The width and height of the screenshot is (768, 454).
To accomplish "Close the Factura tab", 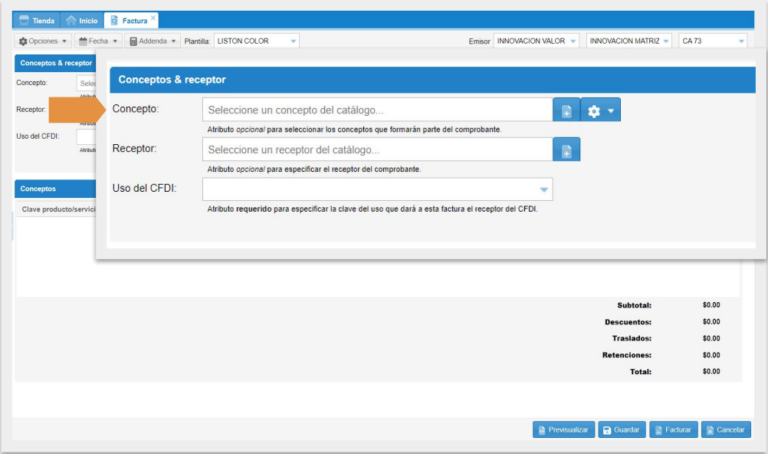I will pyautogui.click(x=153, y=19).
